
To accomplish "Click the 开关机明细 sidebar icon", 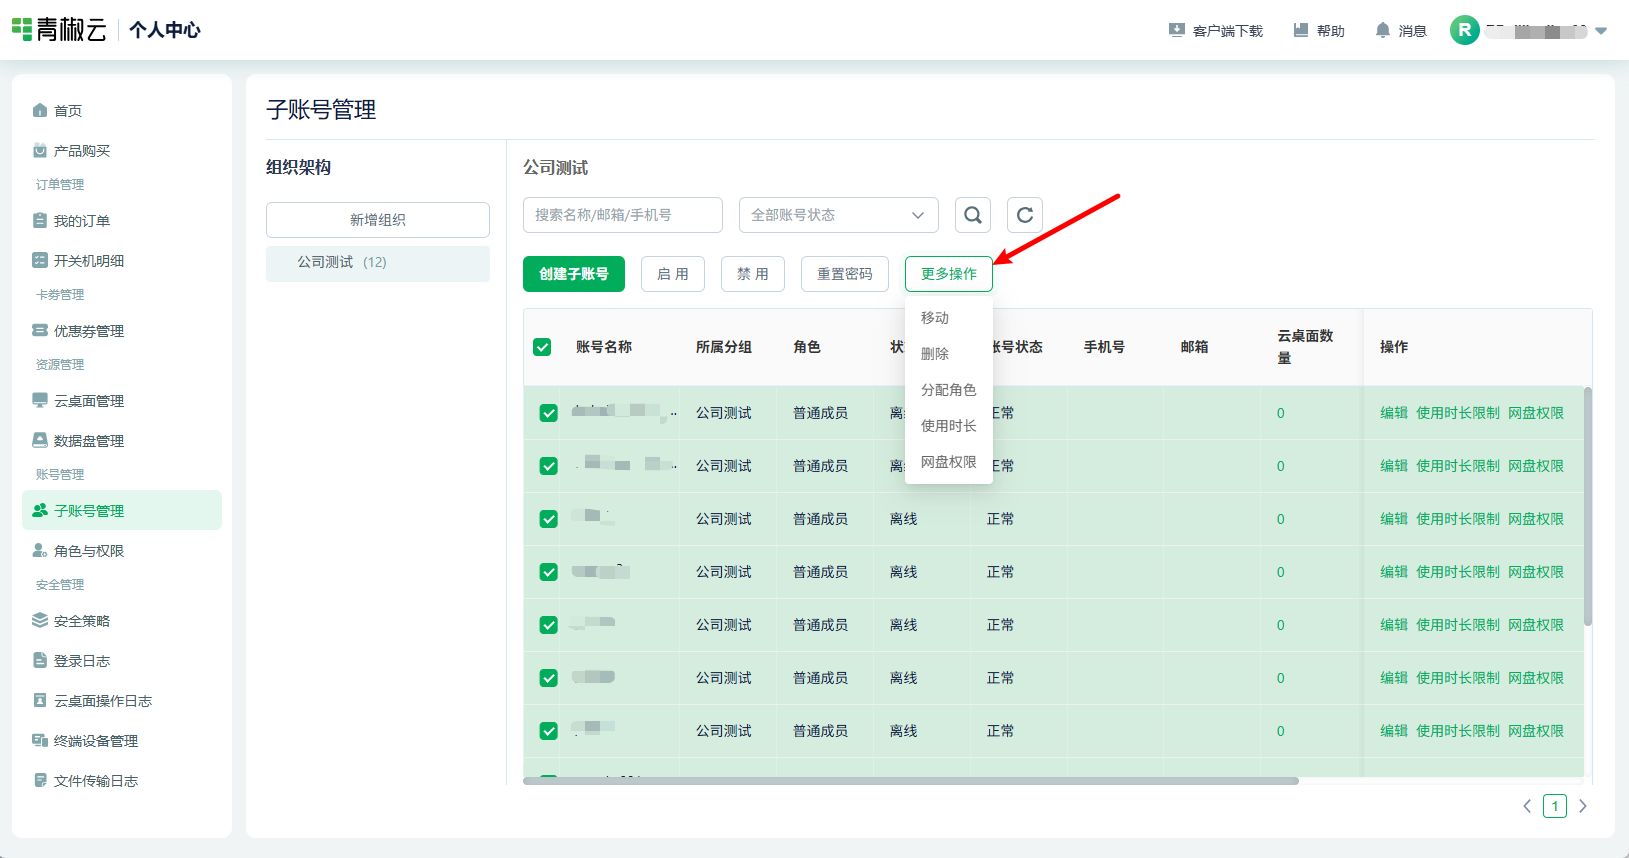I will click(x=40, y=260).
